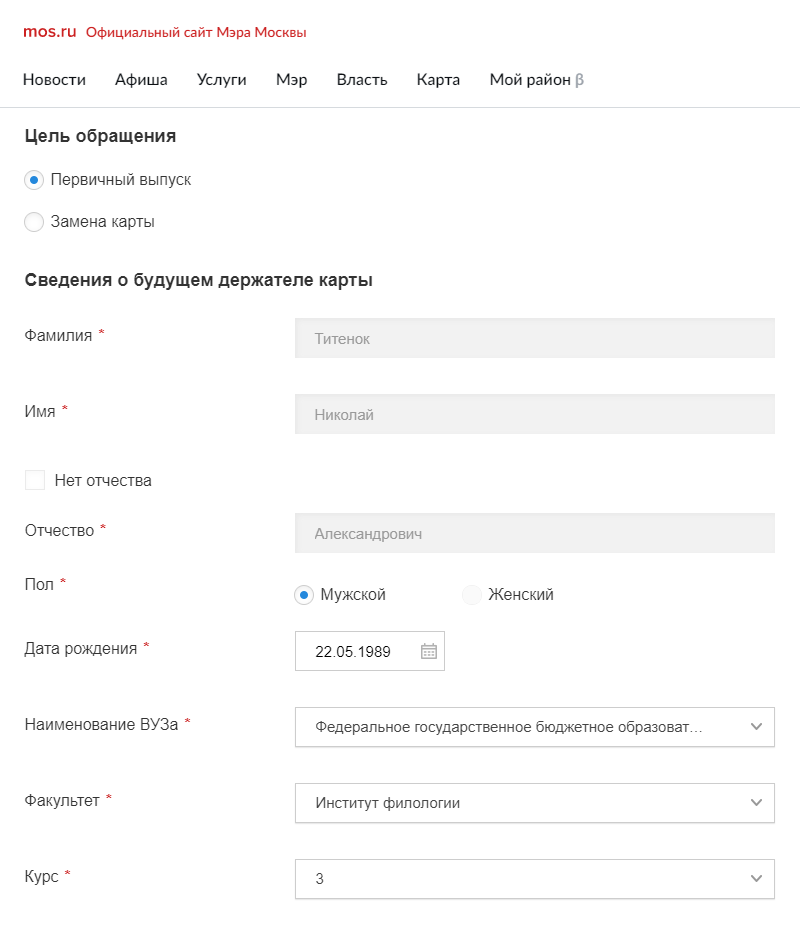
Task: Open Официальный сайт Мэра Москвы link
Action: (196, 32)
